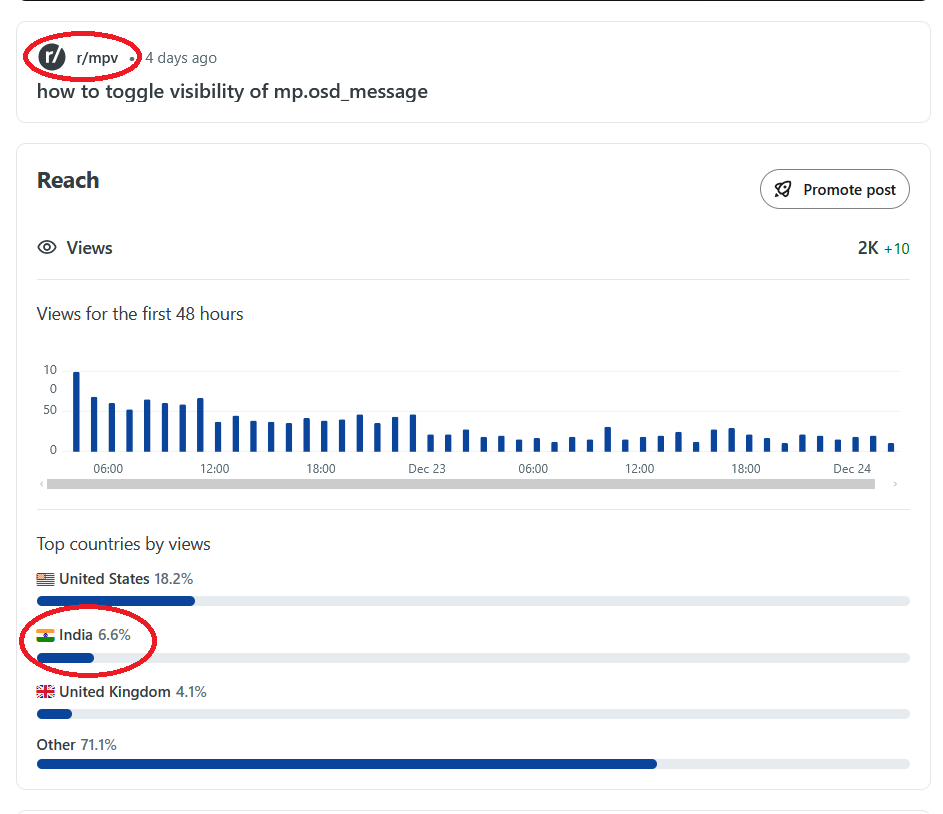Click the 50 value on chart y-axis
This screenshot has height=814, width=943.
50,410
